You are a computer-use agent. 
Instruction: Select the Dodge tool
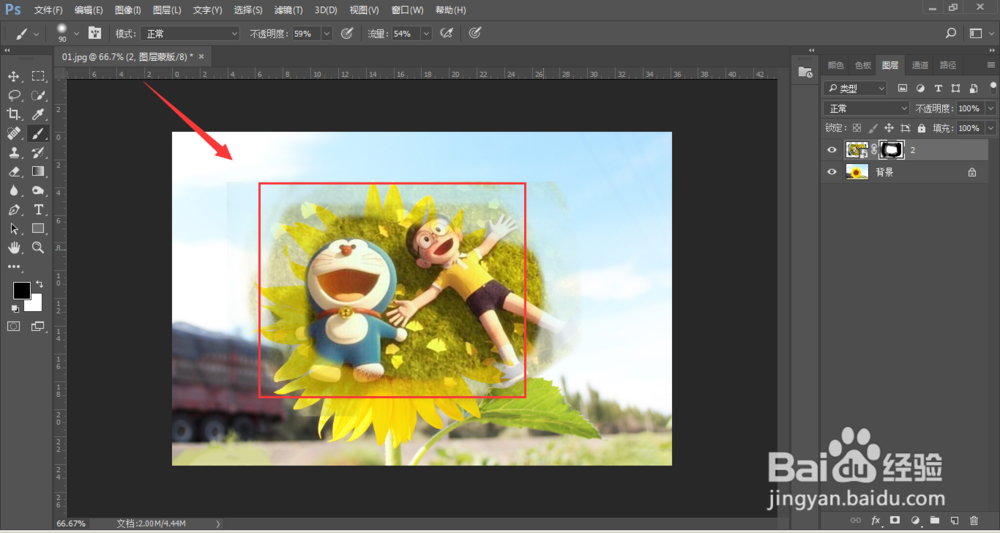[x=38, y=191]
